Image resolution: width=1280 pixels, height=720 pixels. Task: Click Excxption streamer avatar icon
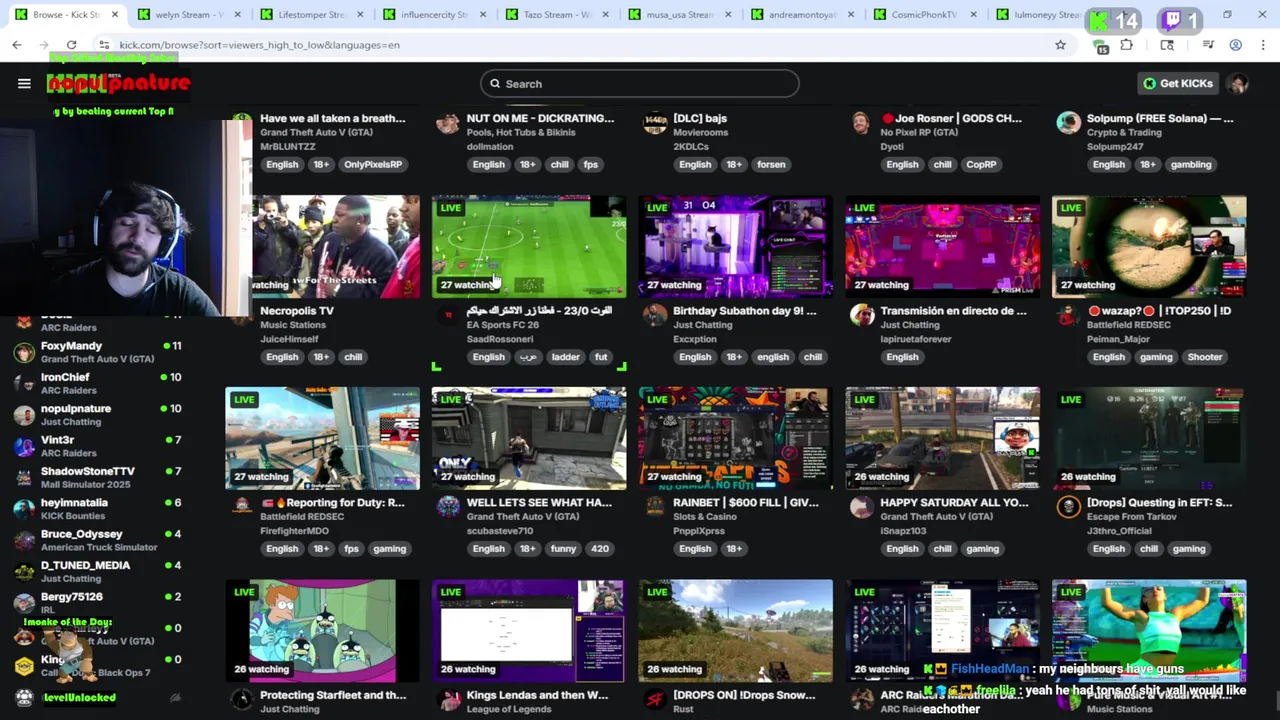(x=655, y=316)
